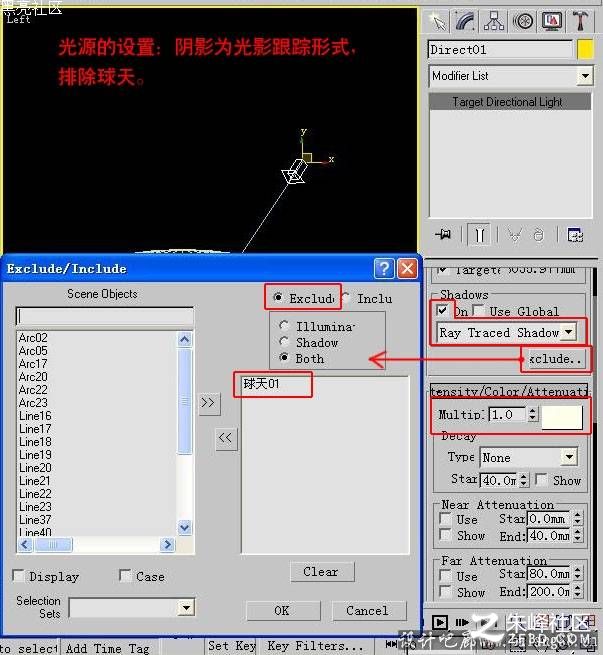This screenshot has height=655, width=603.
Task: Click the Exclude... button in light panel
Action: (x=555, y=358)
